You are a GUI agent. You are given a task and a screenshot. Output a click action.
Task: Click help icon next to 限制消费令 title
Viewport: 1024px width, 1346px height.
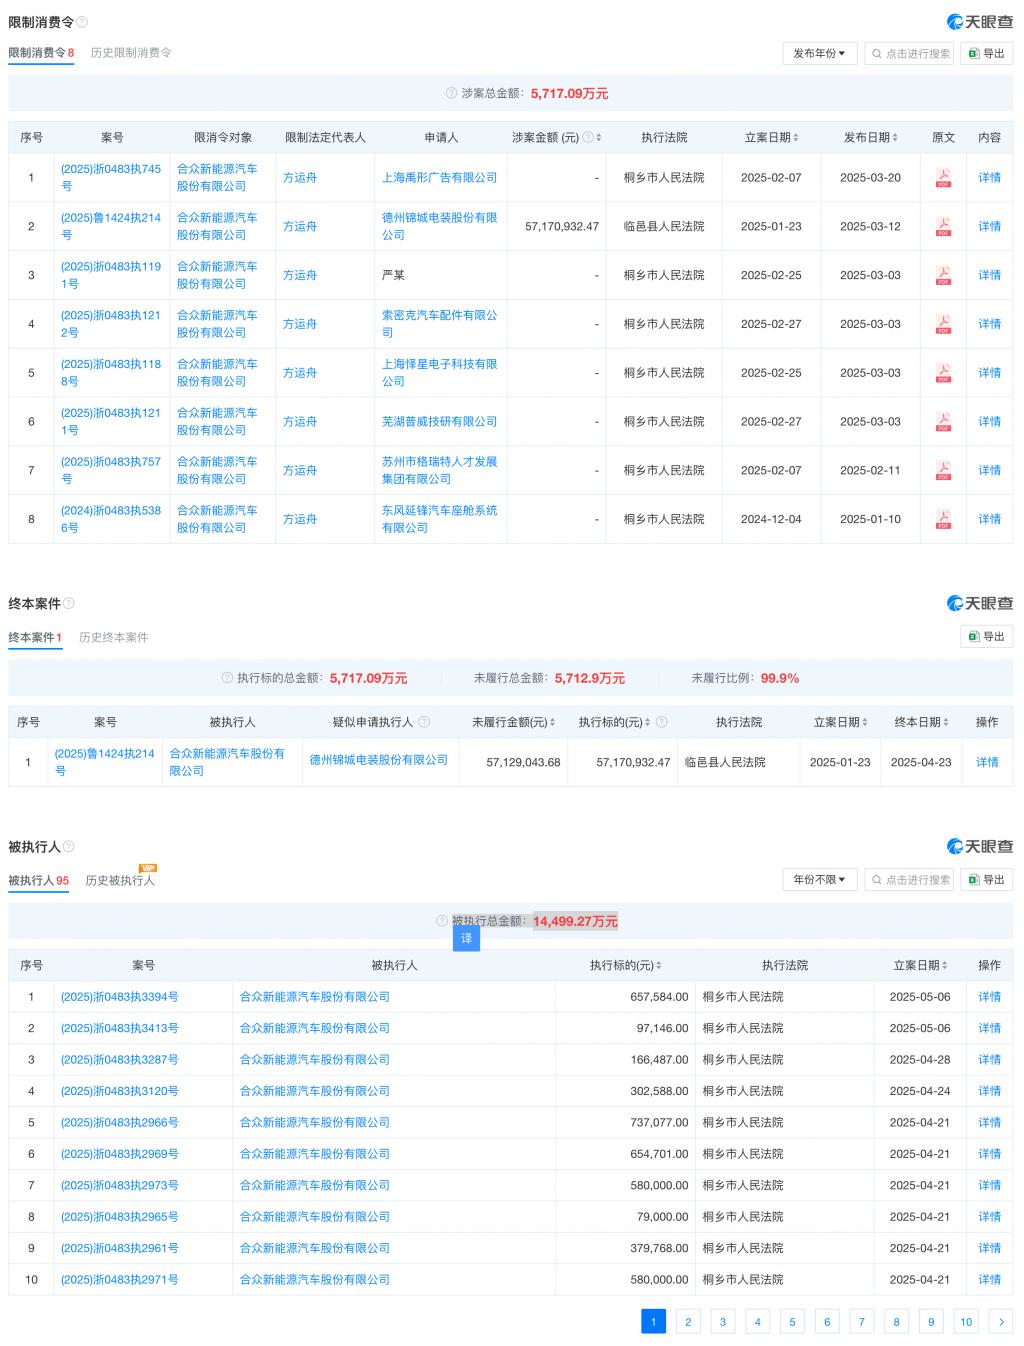pos(82,22)
